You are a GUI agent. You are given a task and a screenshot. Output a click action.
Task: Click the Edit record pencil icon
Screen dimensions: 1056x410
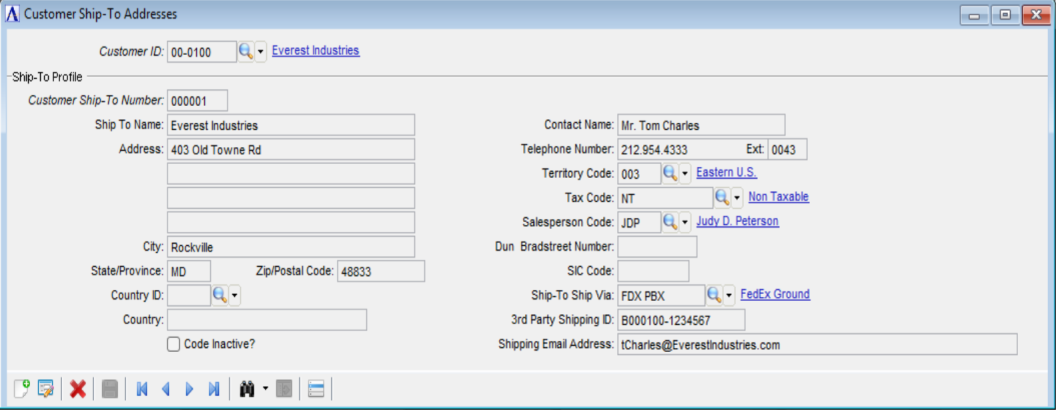point(45,389)
